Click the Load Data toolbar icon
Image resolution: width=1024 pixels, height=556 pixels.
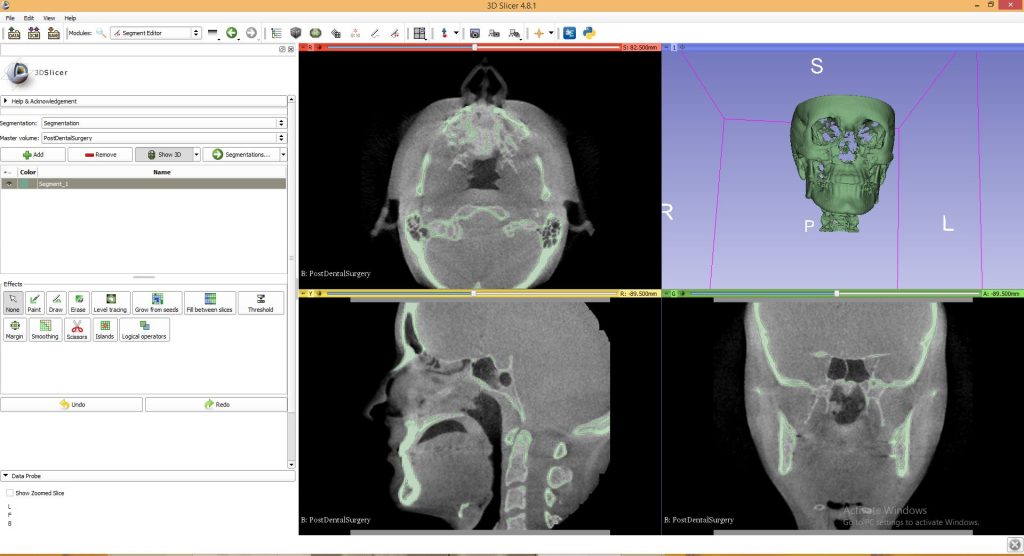pyautogui.click(x=14, y=33)
